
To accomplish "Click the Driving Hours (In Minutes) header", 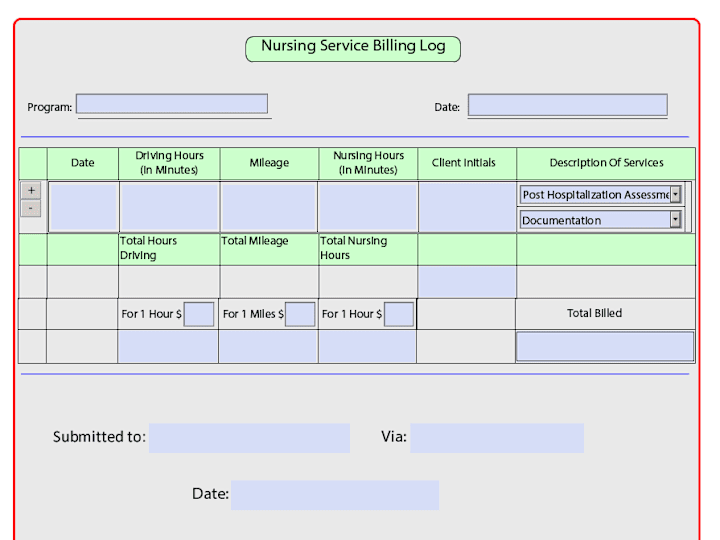I will (169, 163).
